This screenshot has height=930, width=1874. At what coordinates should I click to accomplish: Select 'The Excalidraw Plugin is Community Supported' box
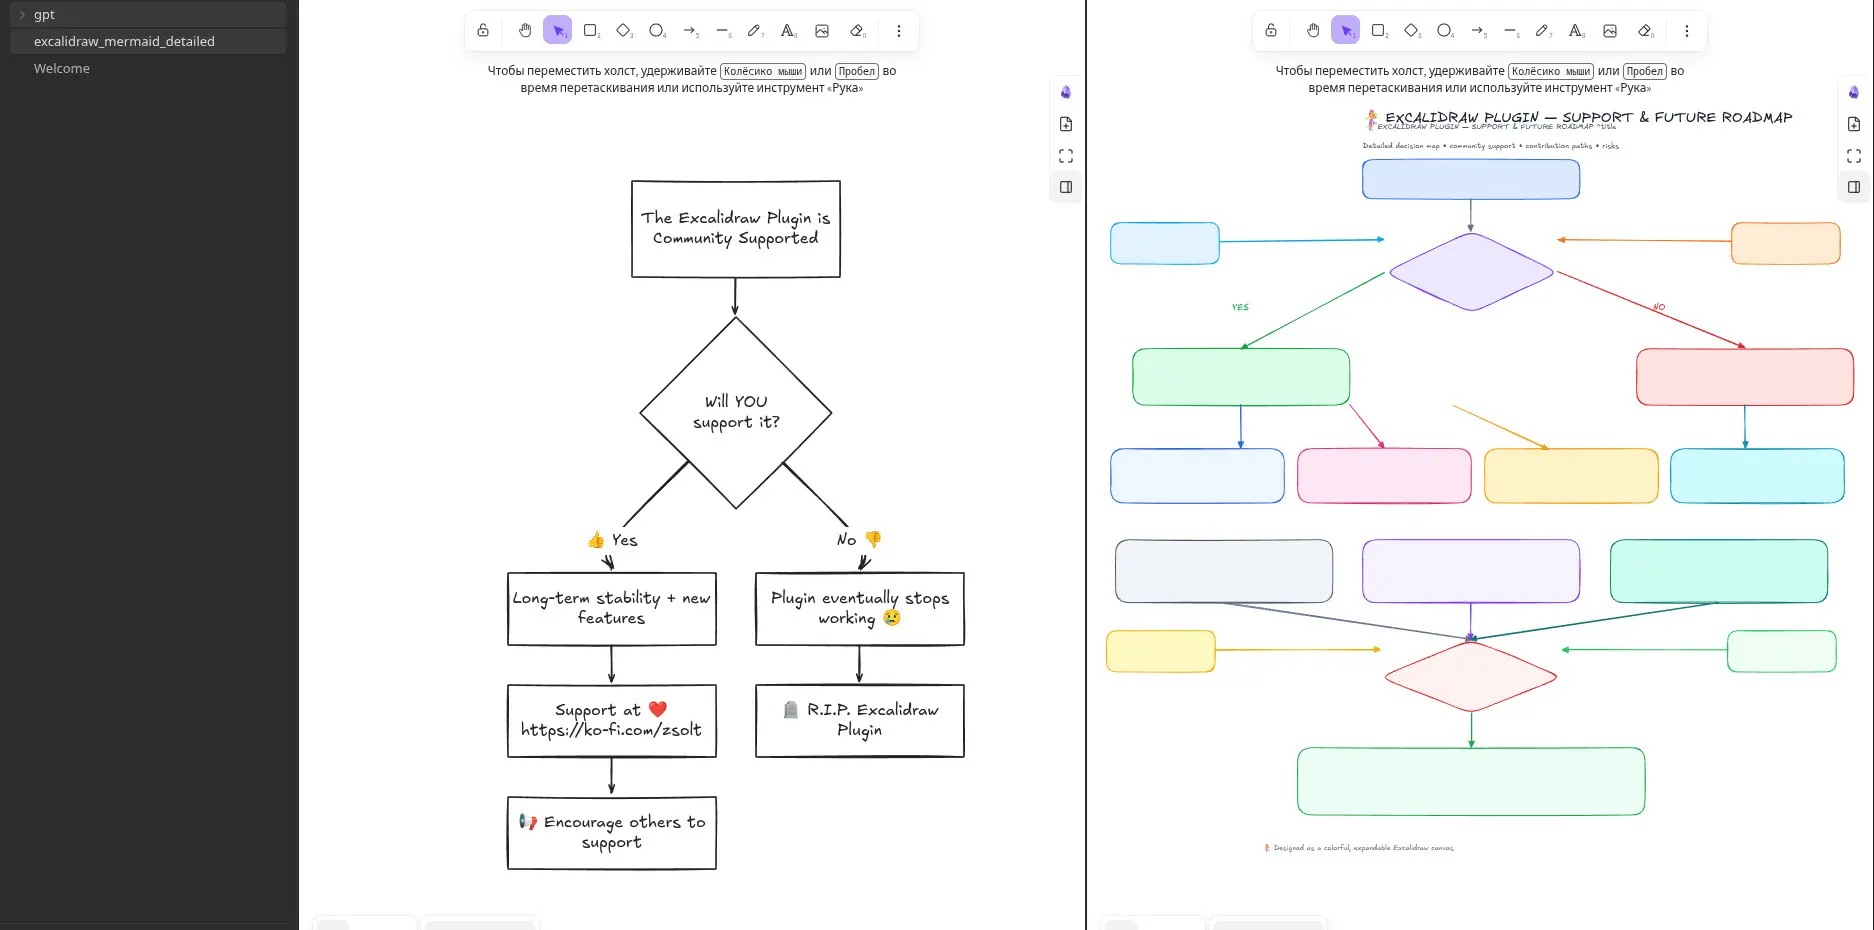click(736, 229)
